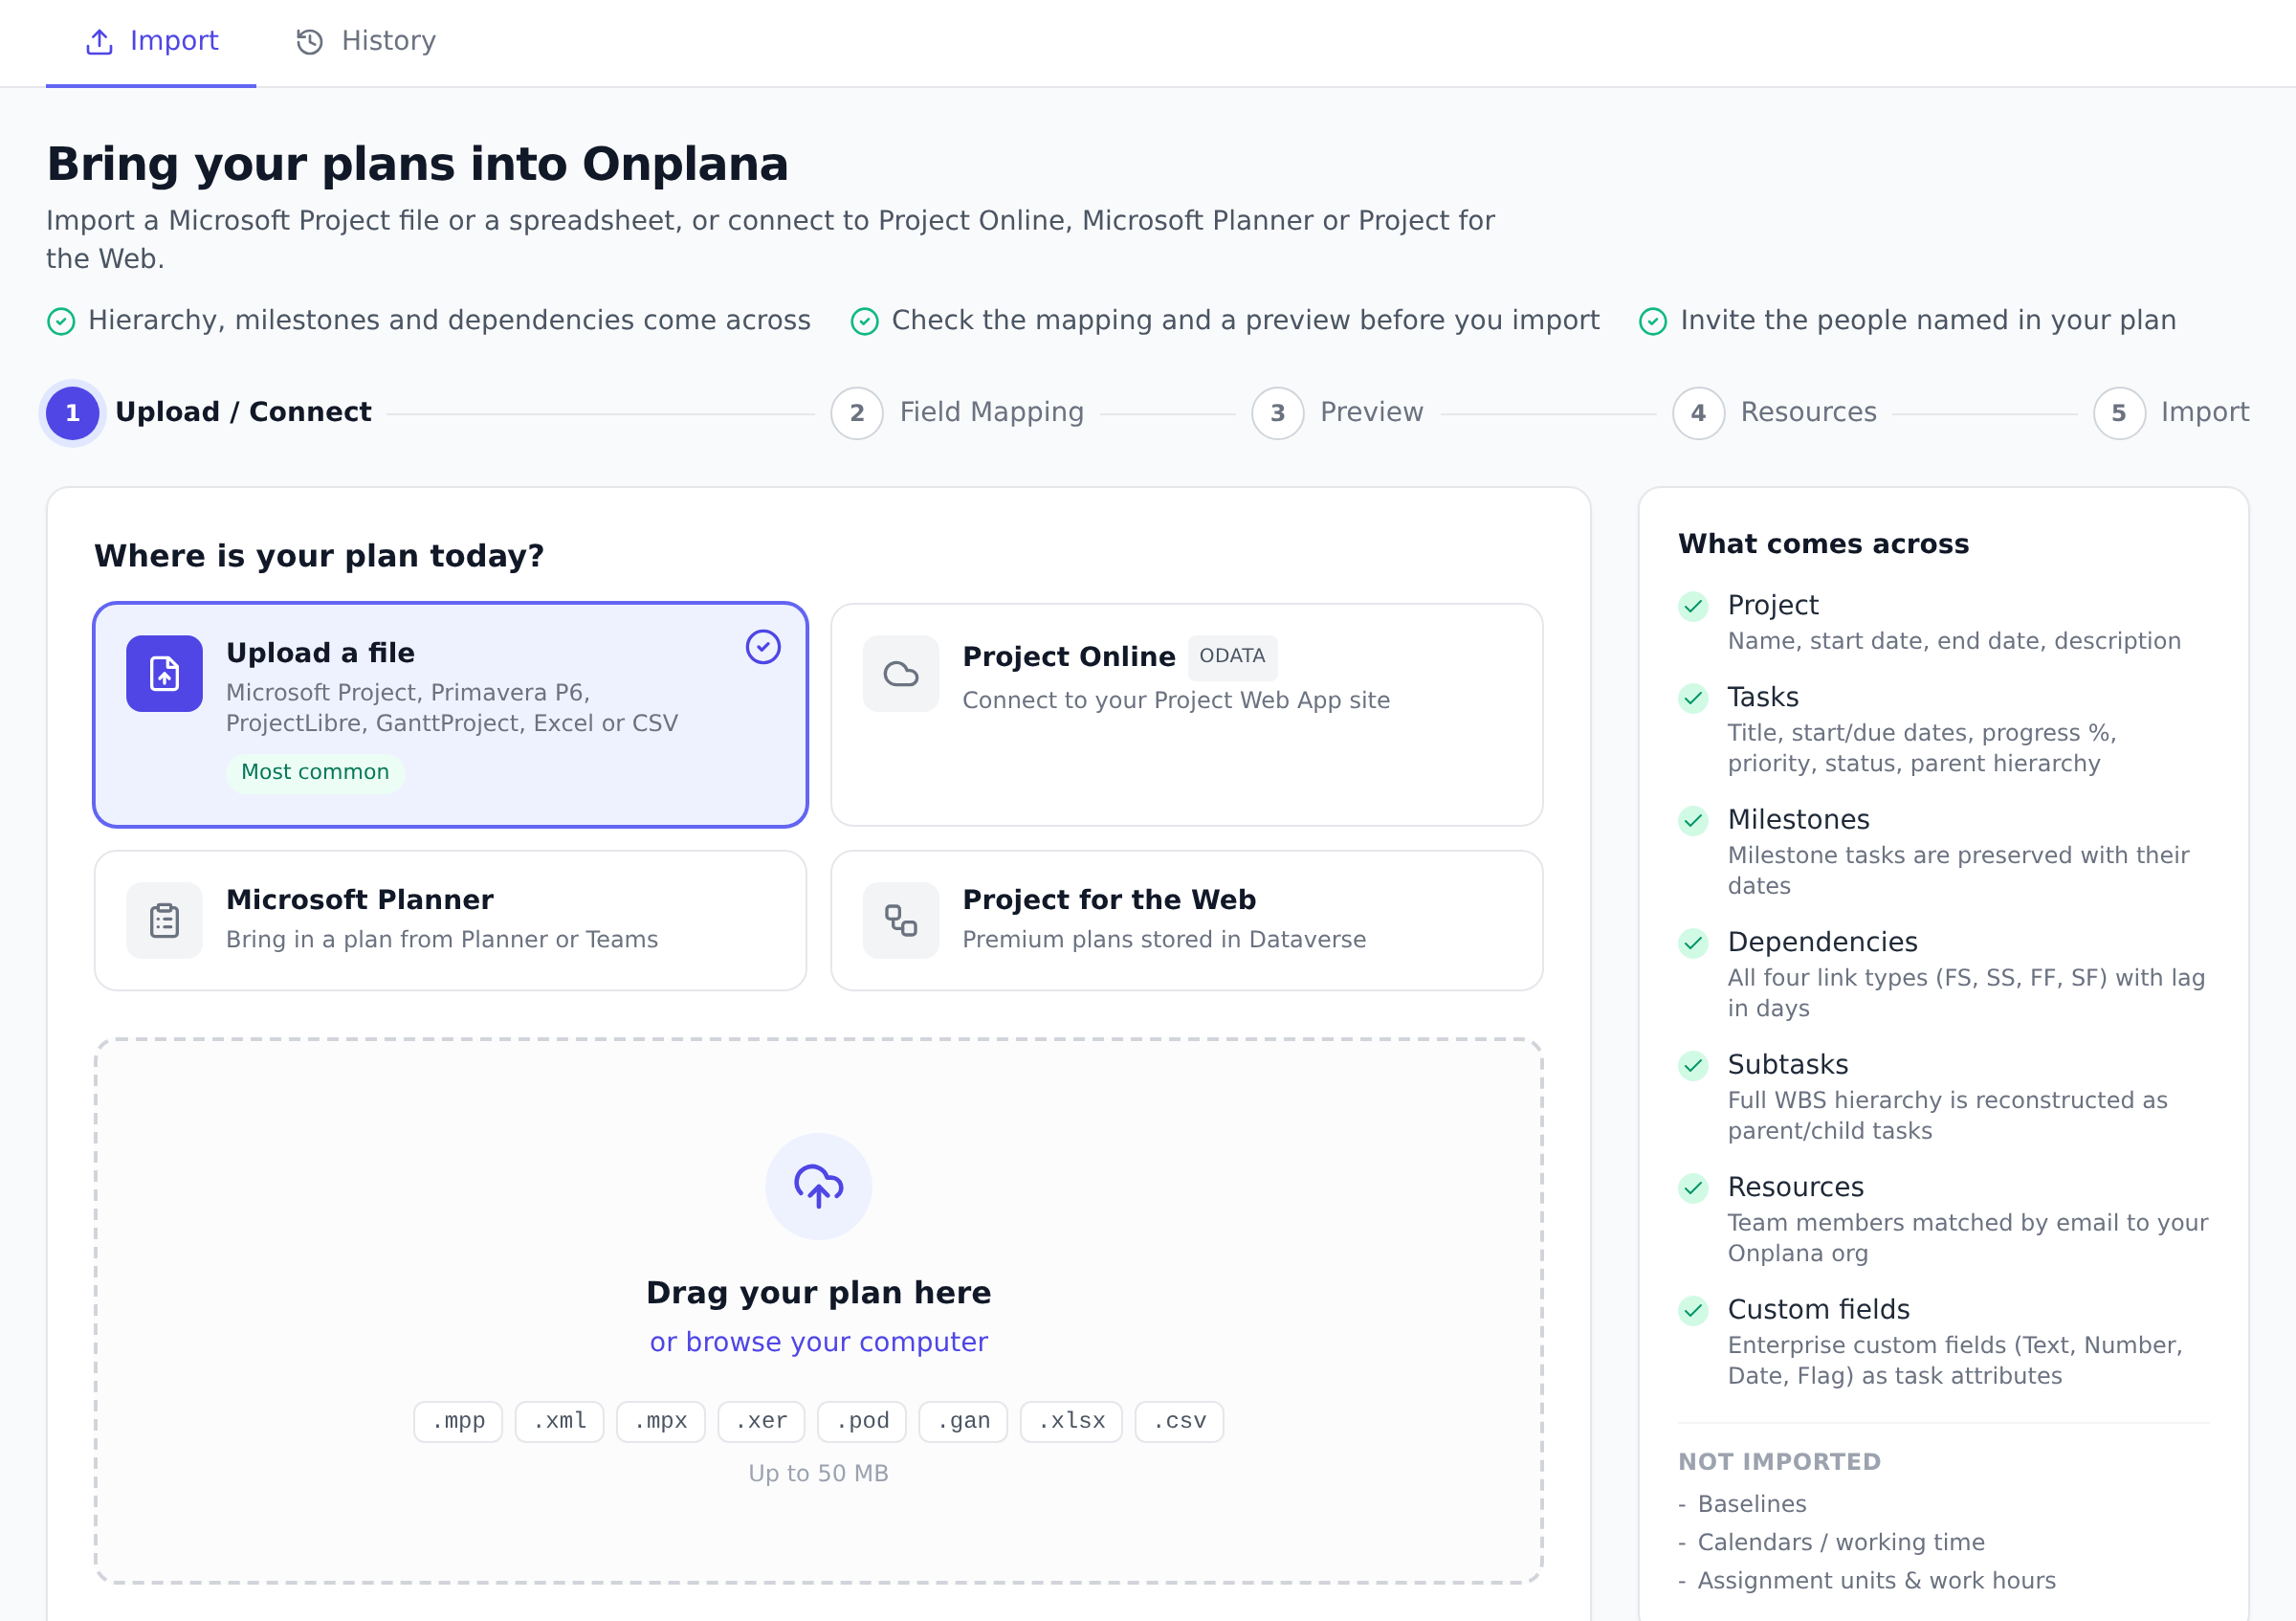Screen dimensions: 2296x1621
Task: Open step 4 Resources
Action: point(1775,413)
